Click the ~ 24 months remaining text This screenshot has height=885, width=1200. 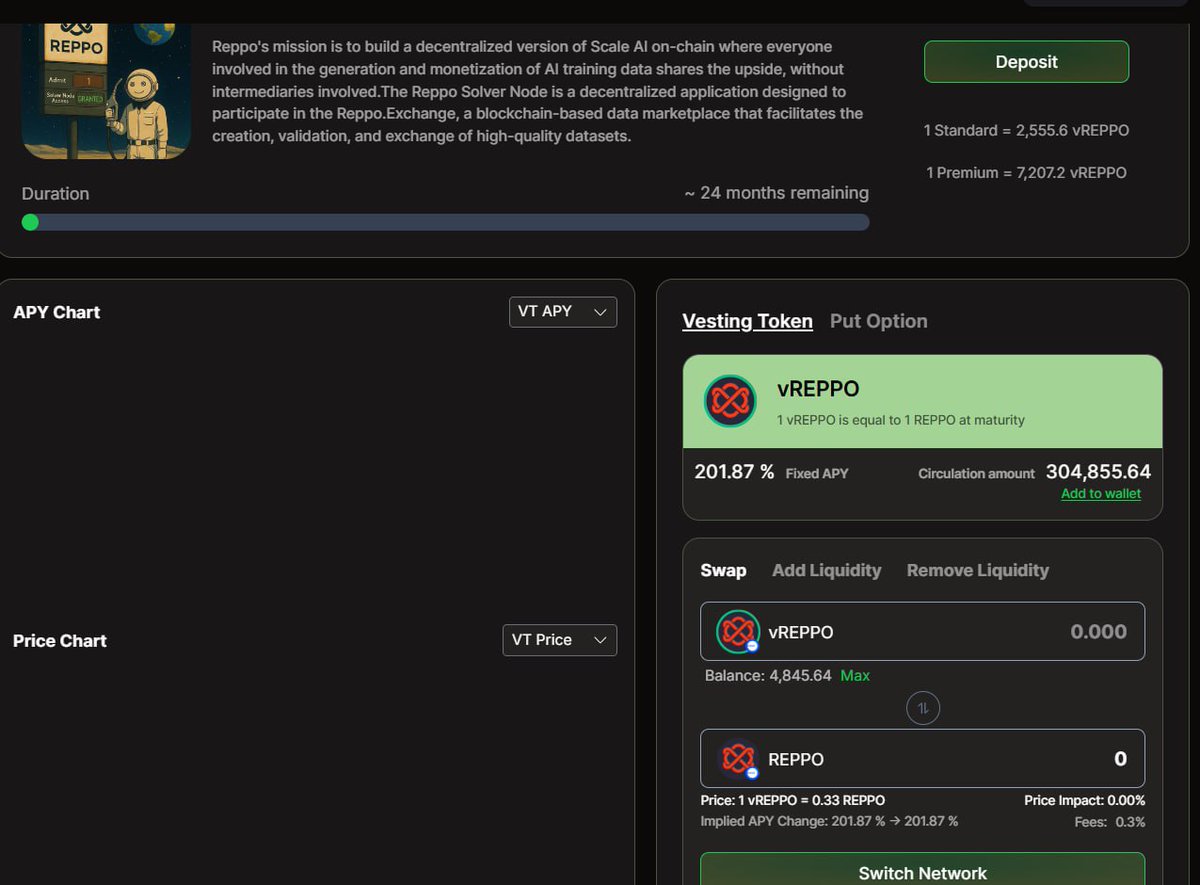click(x=777, y=193)
